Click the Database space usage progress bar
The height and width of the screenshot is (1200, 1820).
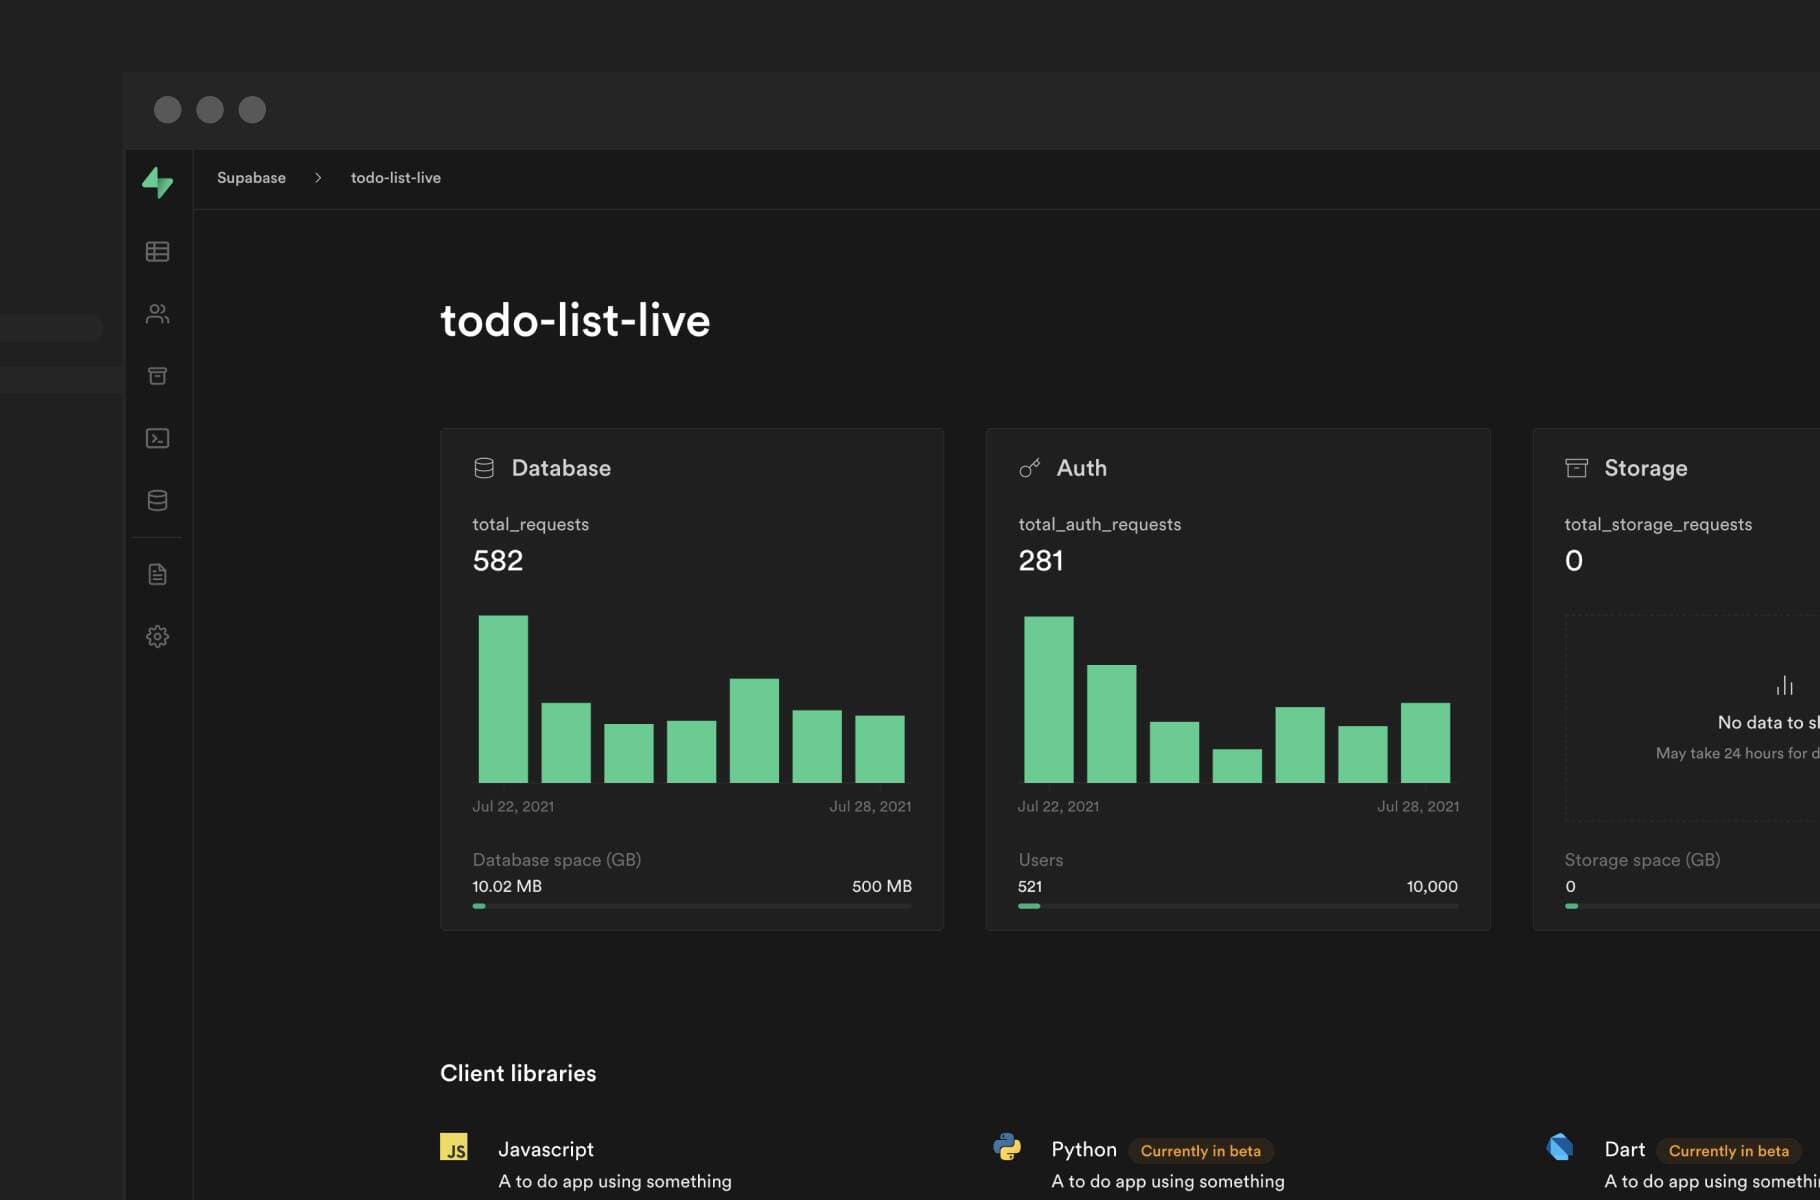tap(691, 906)
